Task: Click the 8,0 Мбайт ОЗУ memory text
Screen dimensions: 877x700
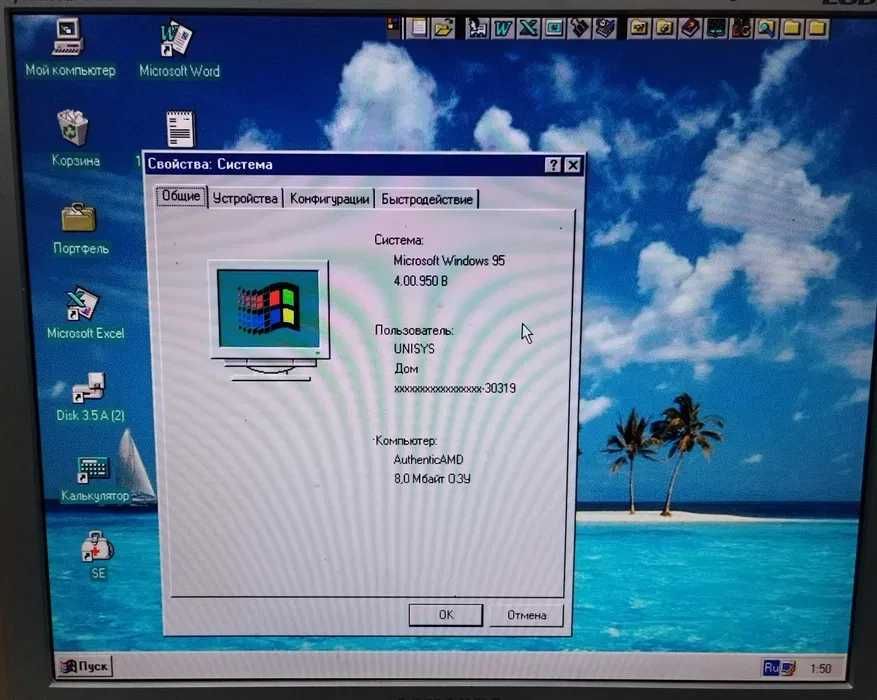Action: point(432,479)
